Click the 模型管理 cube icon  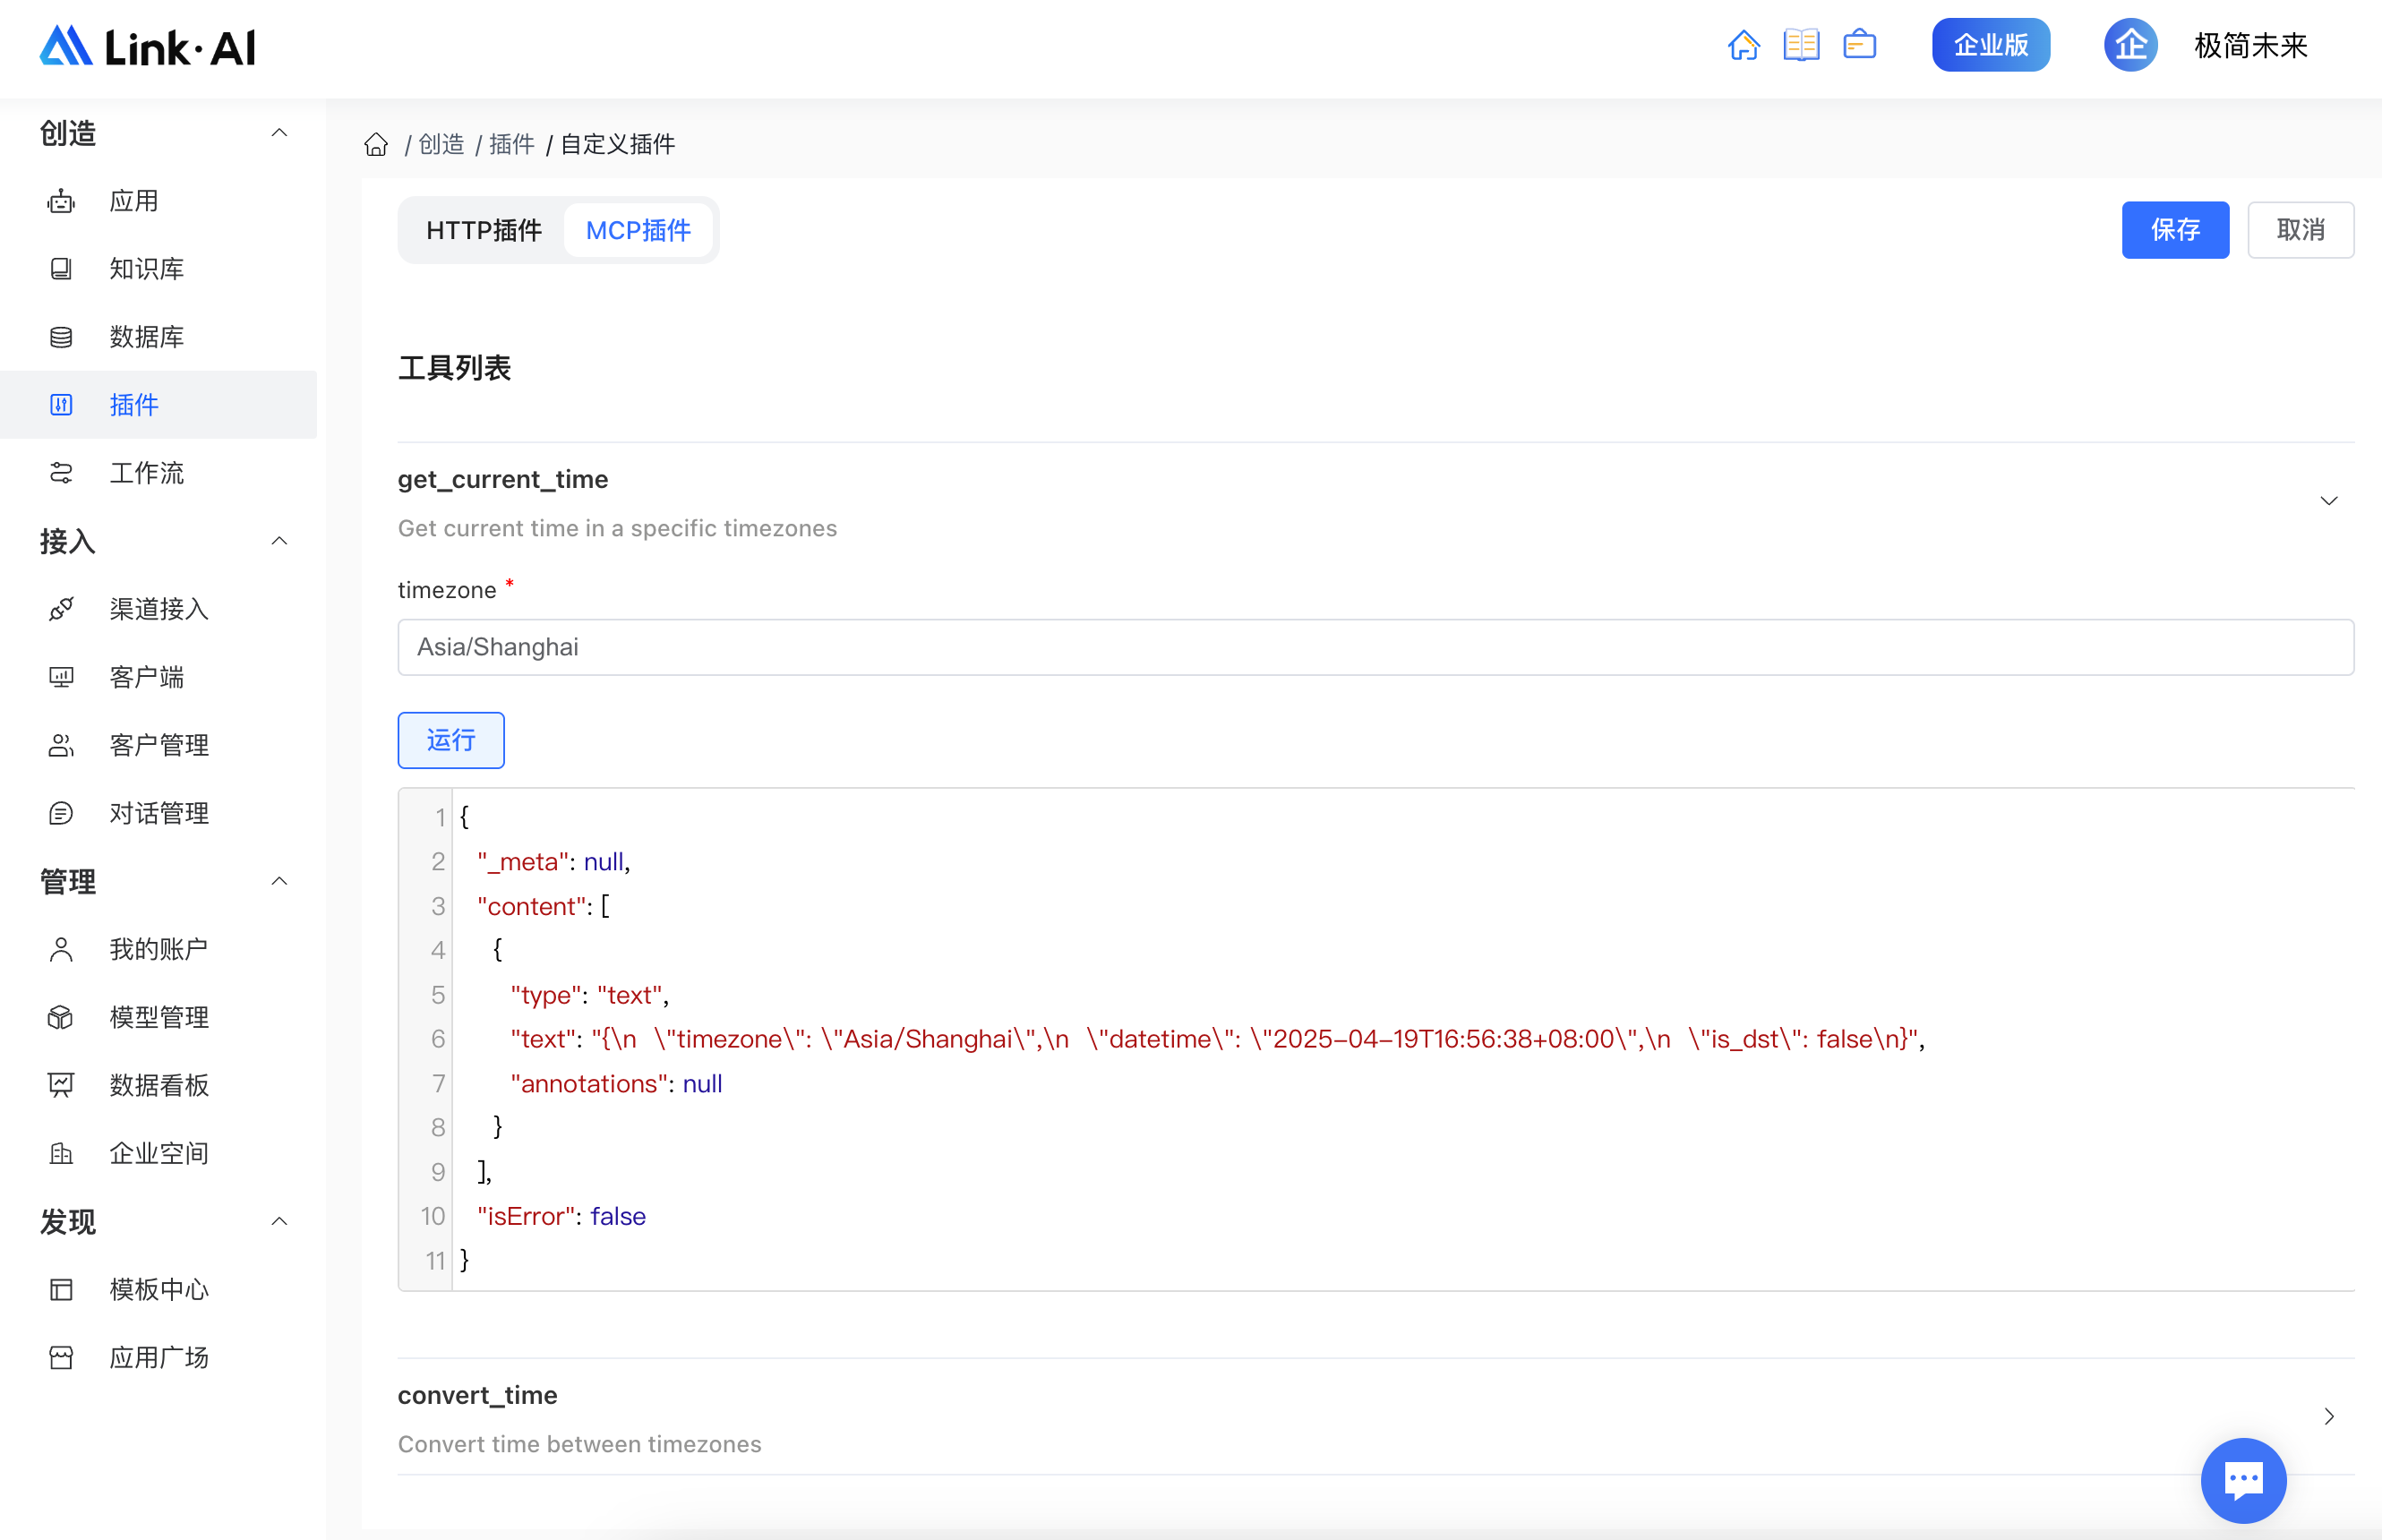(61, 1017)
